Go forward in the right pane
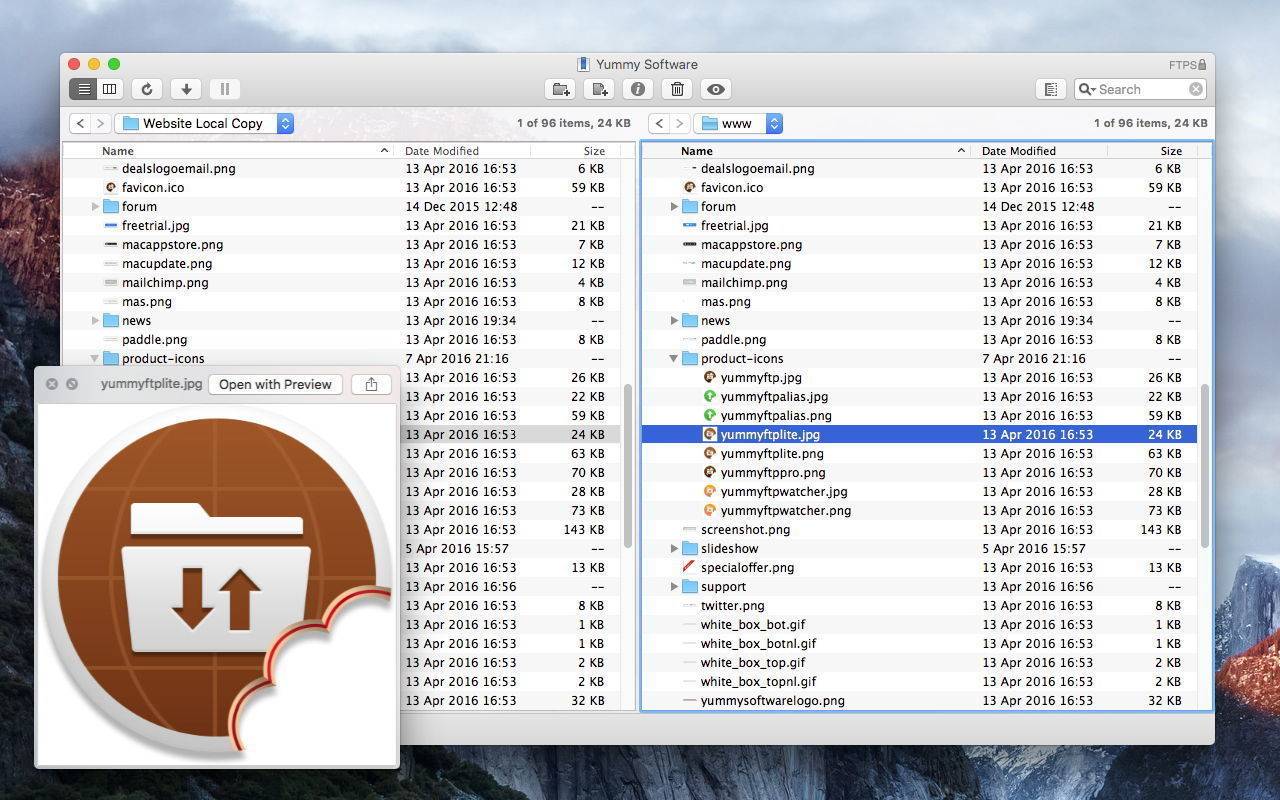This screenshot has width=1280, height=800. tap(680, 123)
